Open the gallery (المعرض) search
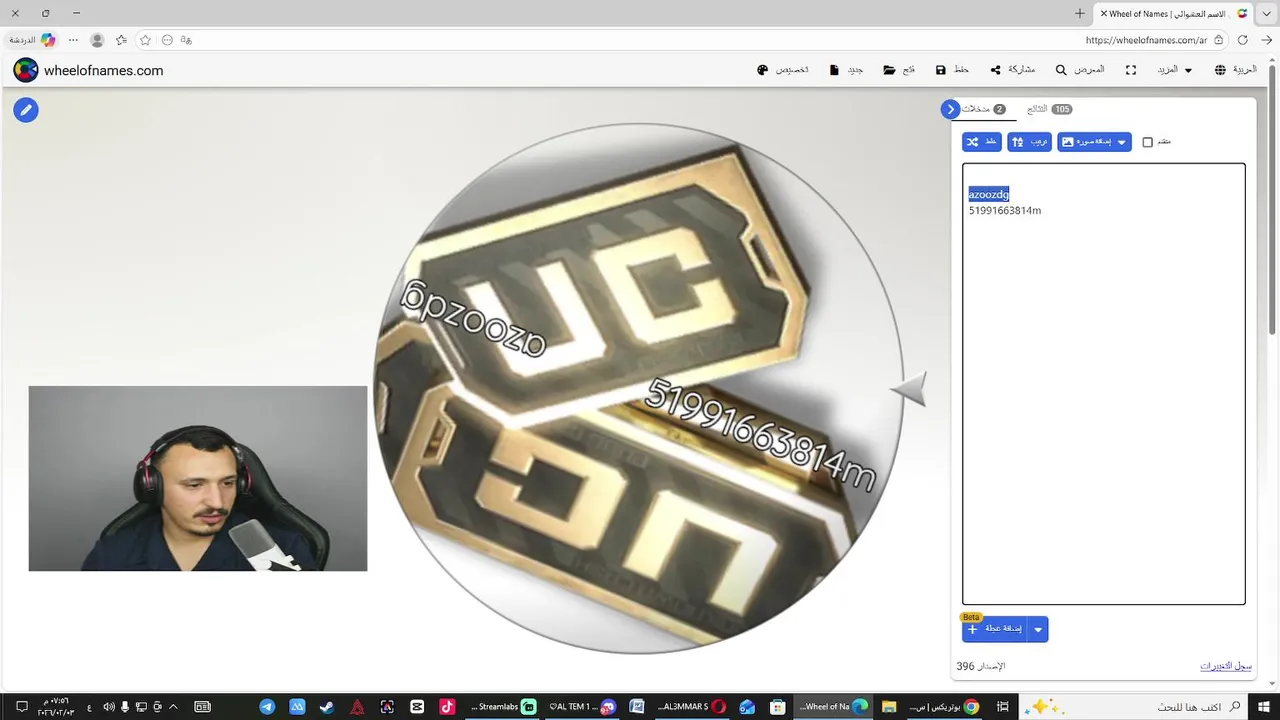 click(1080, 70)
